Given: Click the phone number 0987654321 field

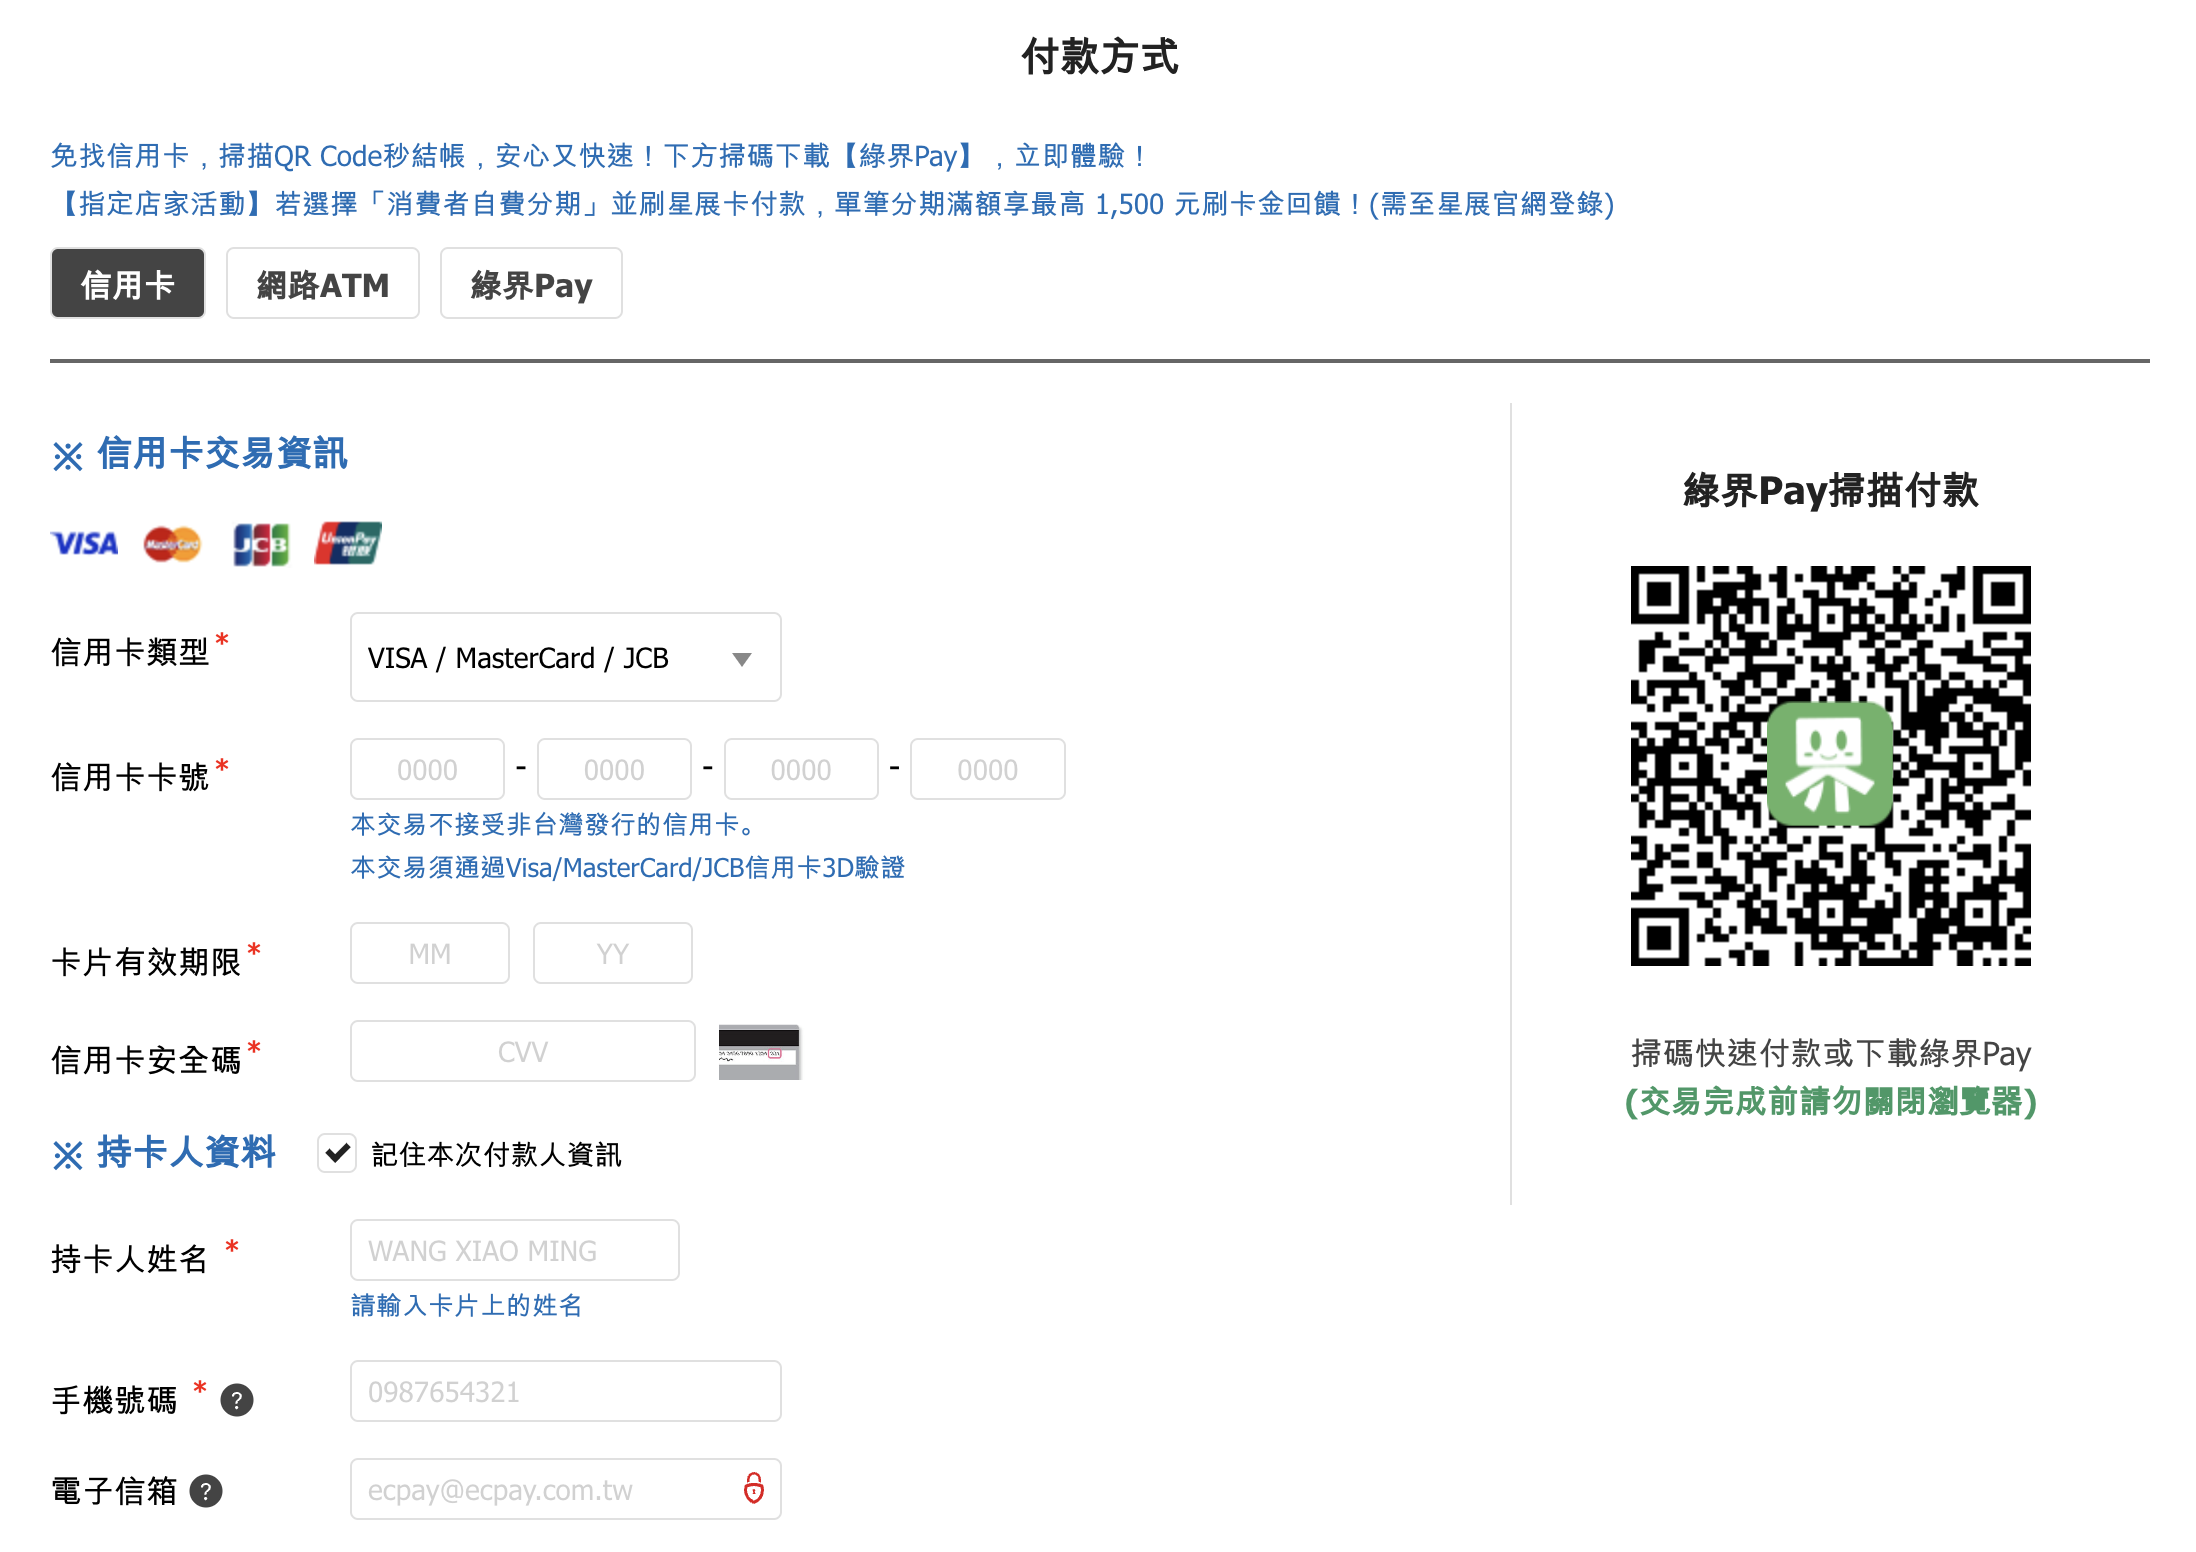Looking at the screenshot, I should coord(566,1391).
